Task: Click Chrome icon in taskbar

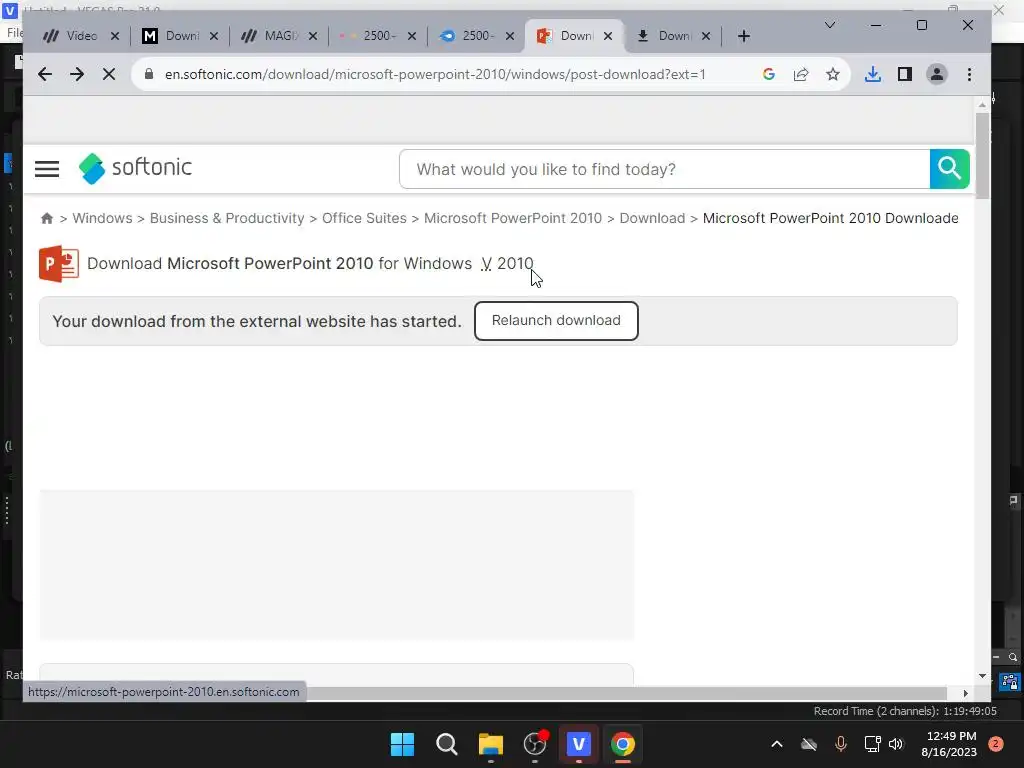Action: (622, 744)
